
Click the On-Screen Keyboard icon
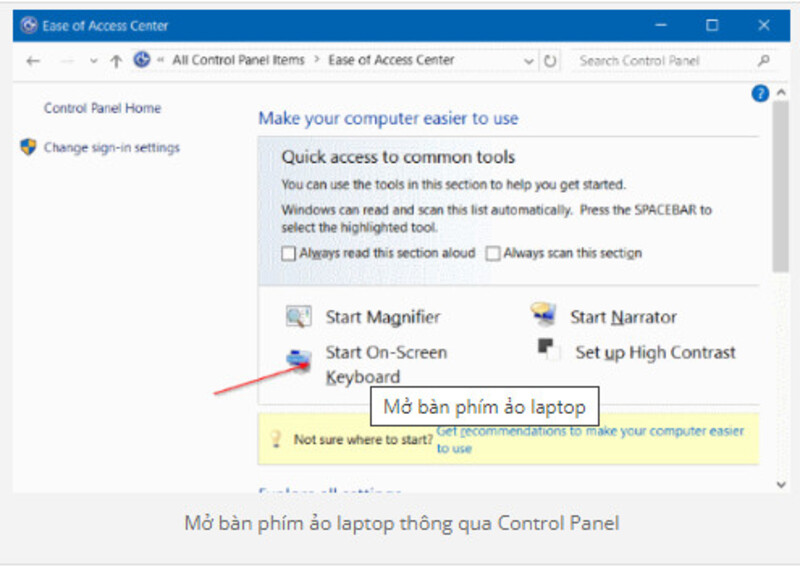click(x=299, y=360)
